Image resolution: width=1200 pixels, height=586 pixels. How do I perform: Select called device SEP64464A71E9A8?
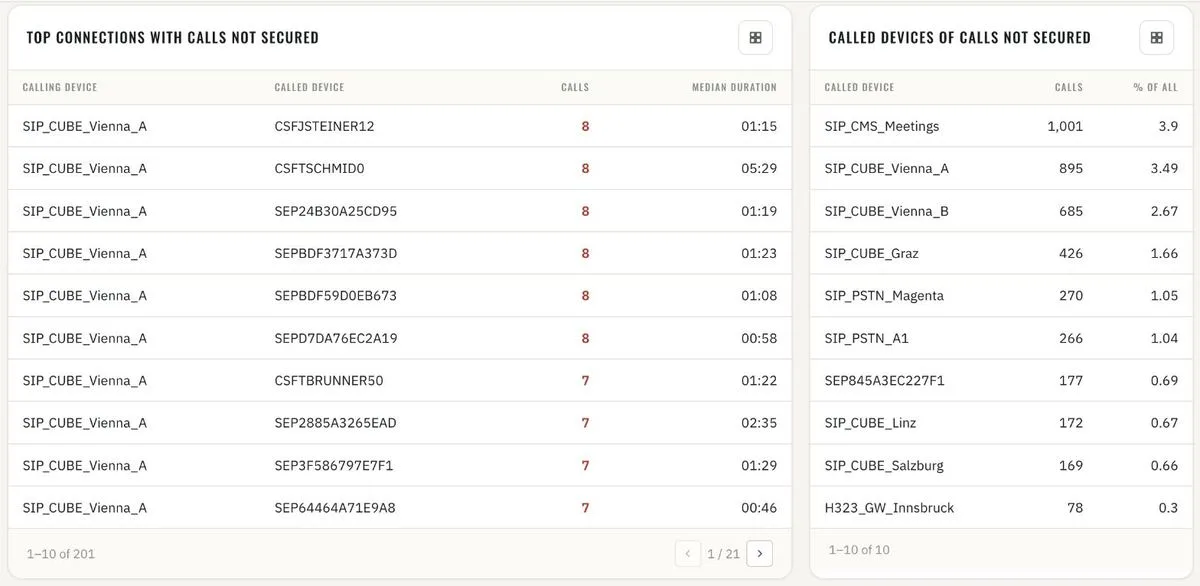click(x=335, y=508)
